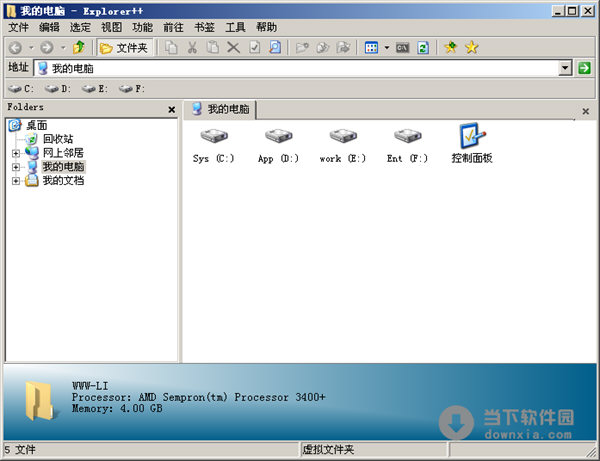Viewport: 600px width, 461px height.
Task: Jump to drive E: on drives bar
Action: (x=95, y=89)
